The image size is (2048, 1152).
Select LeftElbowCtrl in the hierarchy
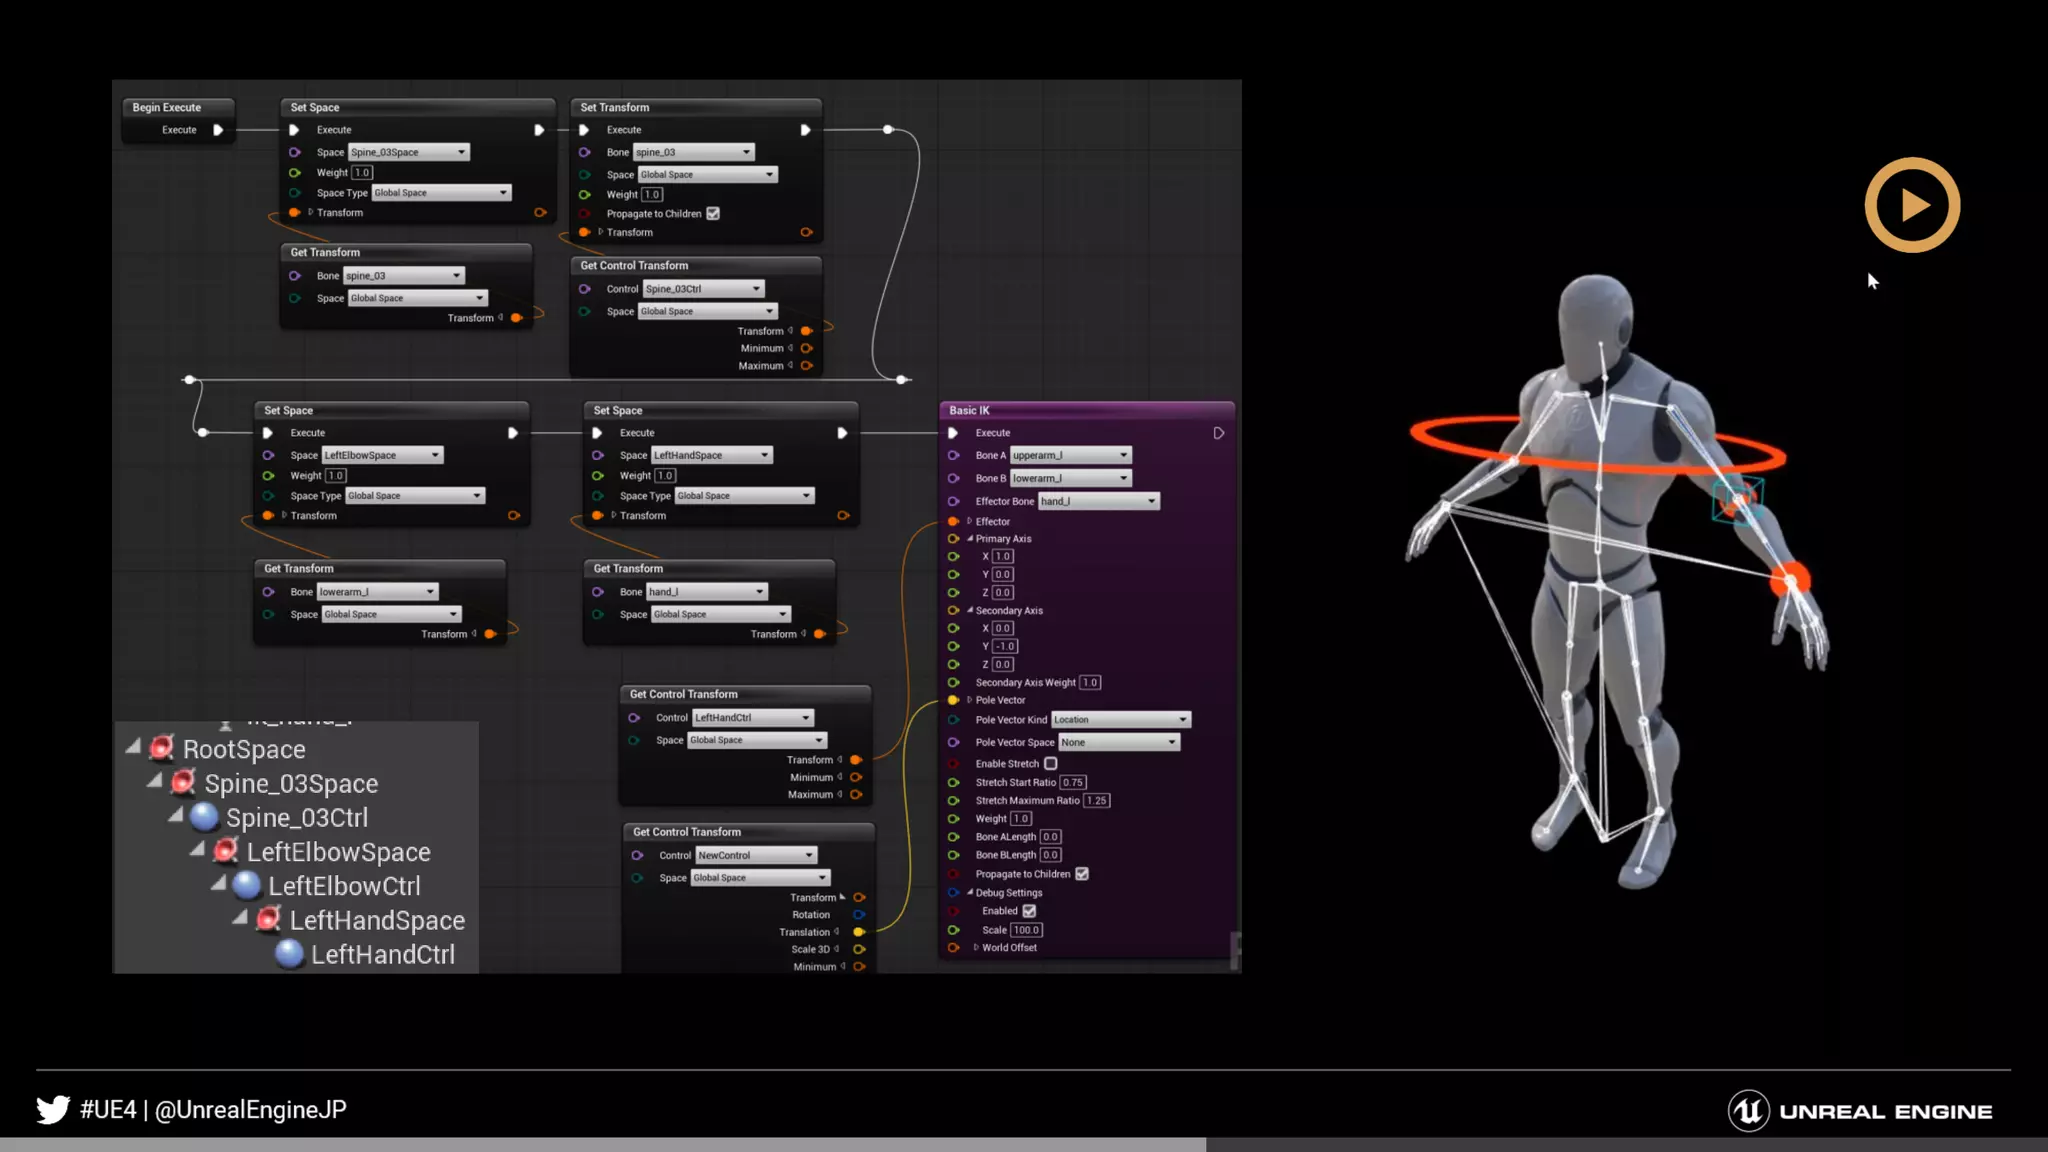coord(344,886)
